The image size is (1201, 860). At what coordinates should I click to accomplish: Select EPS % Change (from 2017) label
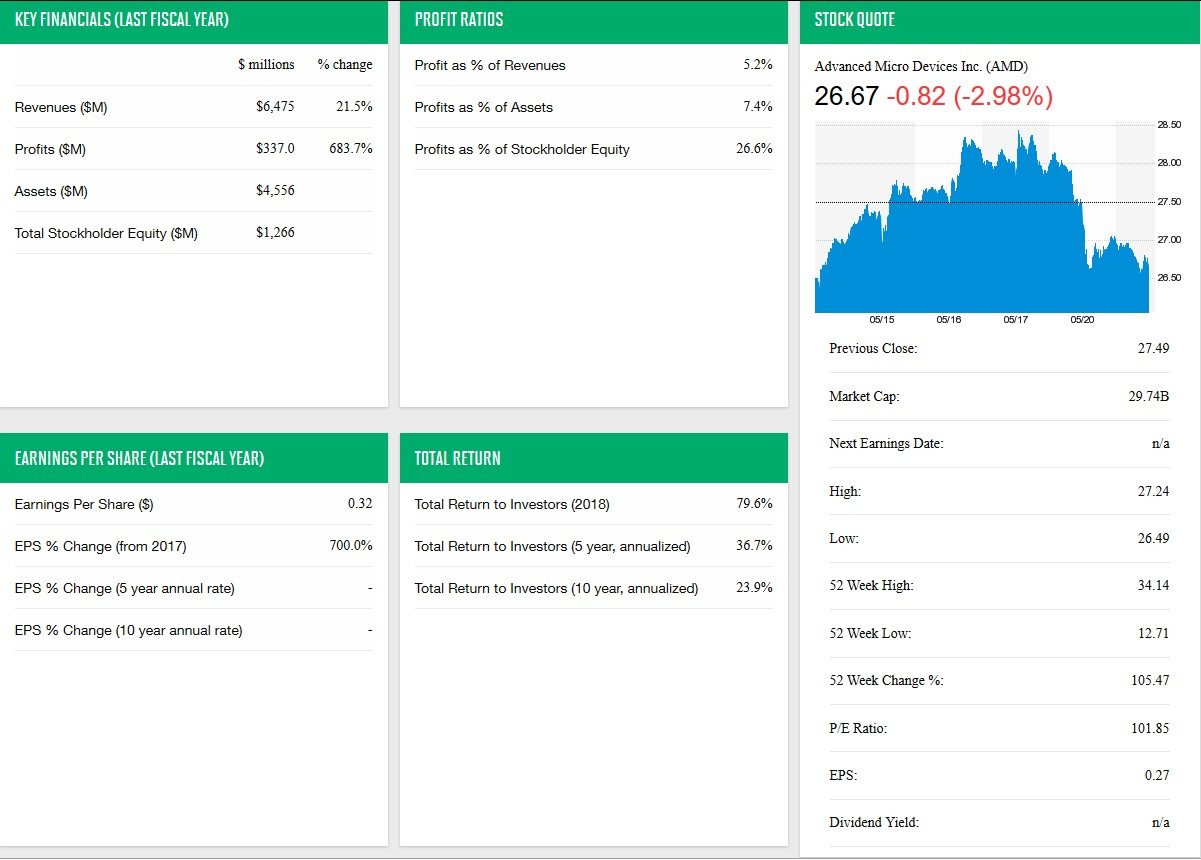(100, 547)
